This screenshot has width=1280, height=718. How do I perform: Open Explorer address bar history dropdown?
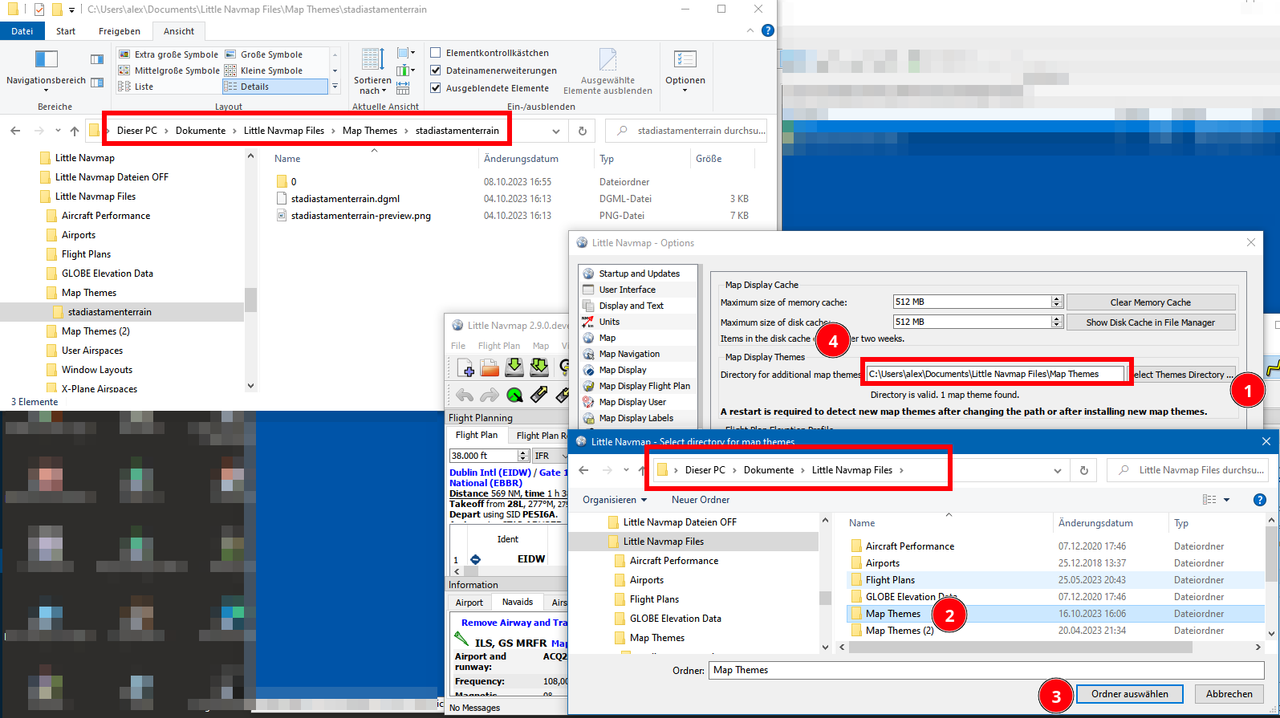tap(558, 131)
